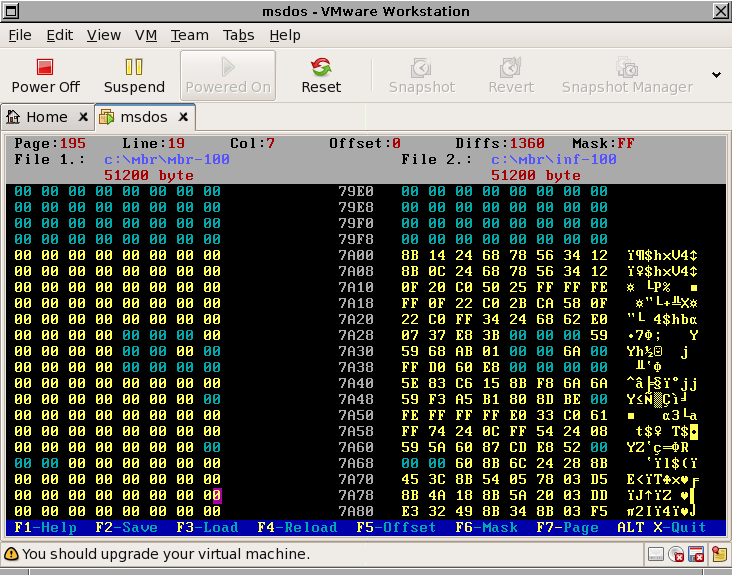This screenshot has width=732, height=575.
Task: Click the File 1 path c:\mbr\mbr-100
Action: (167, 160)
